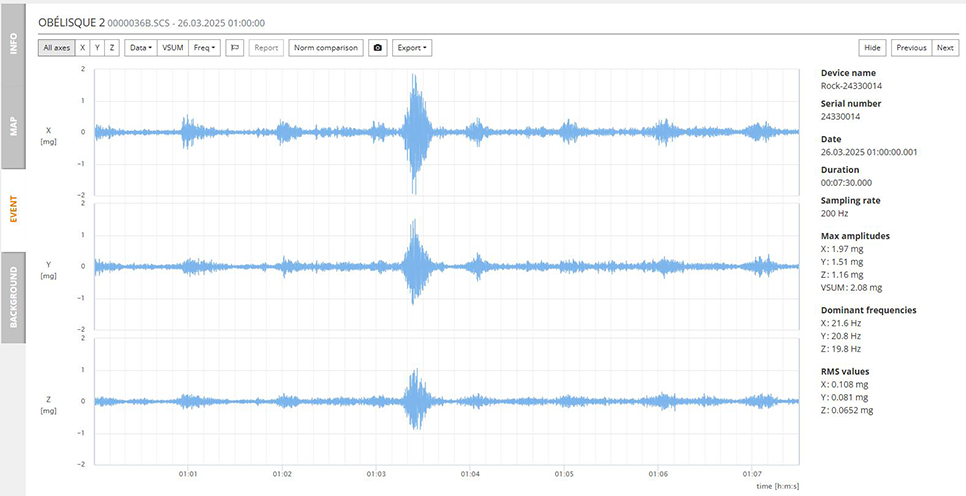The image size is (966, 496).
Task: Open the MAP side tab
Action: pos(13,127)
